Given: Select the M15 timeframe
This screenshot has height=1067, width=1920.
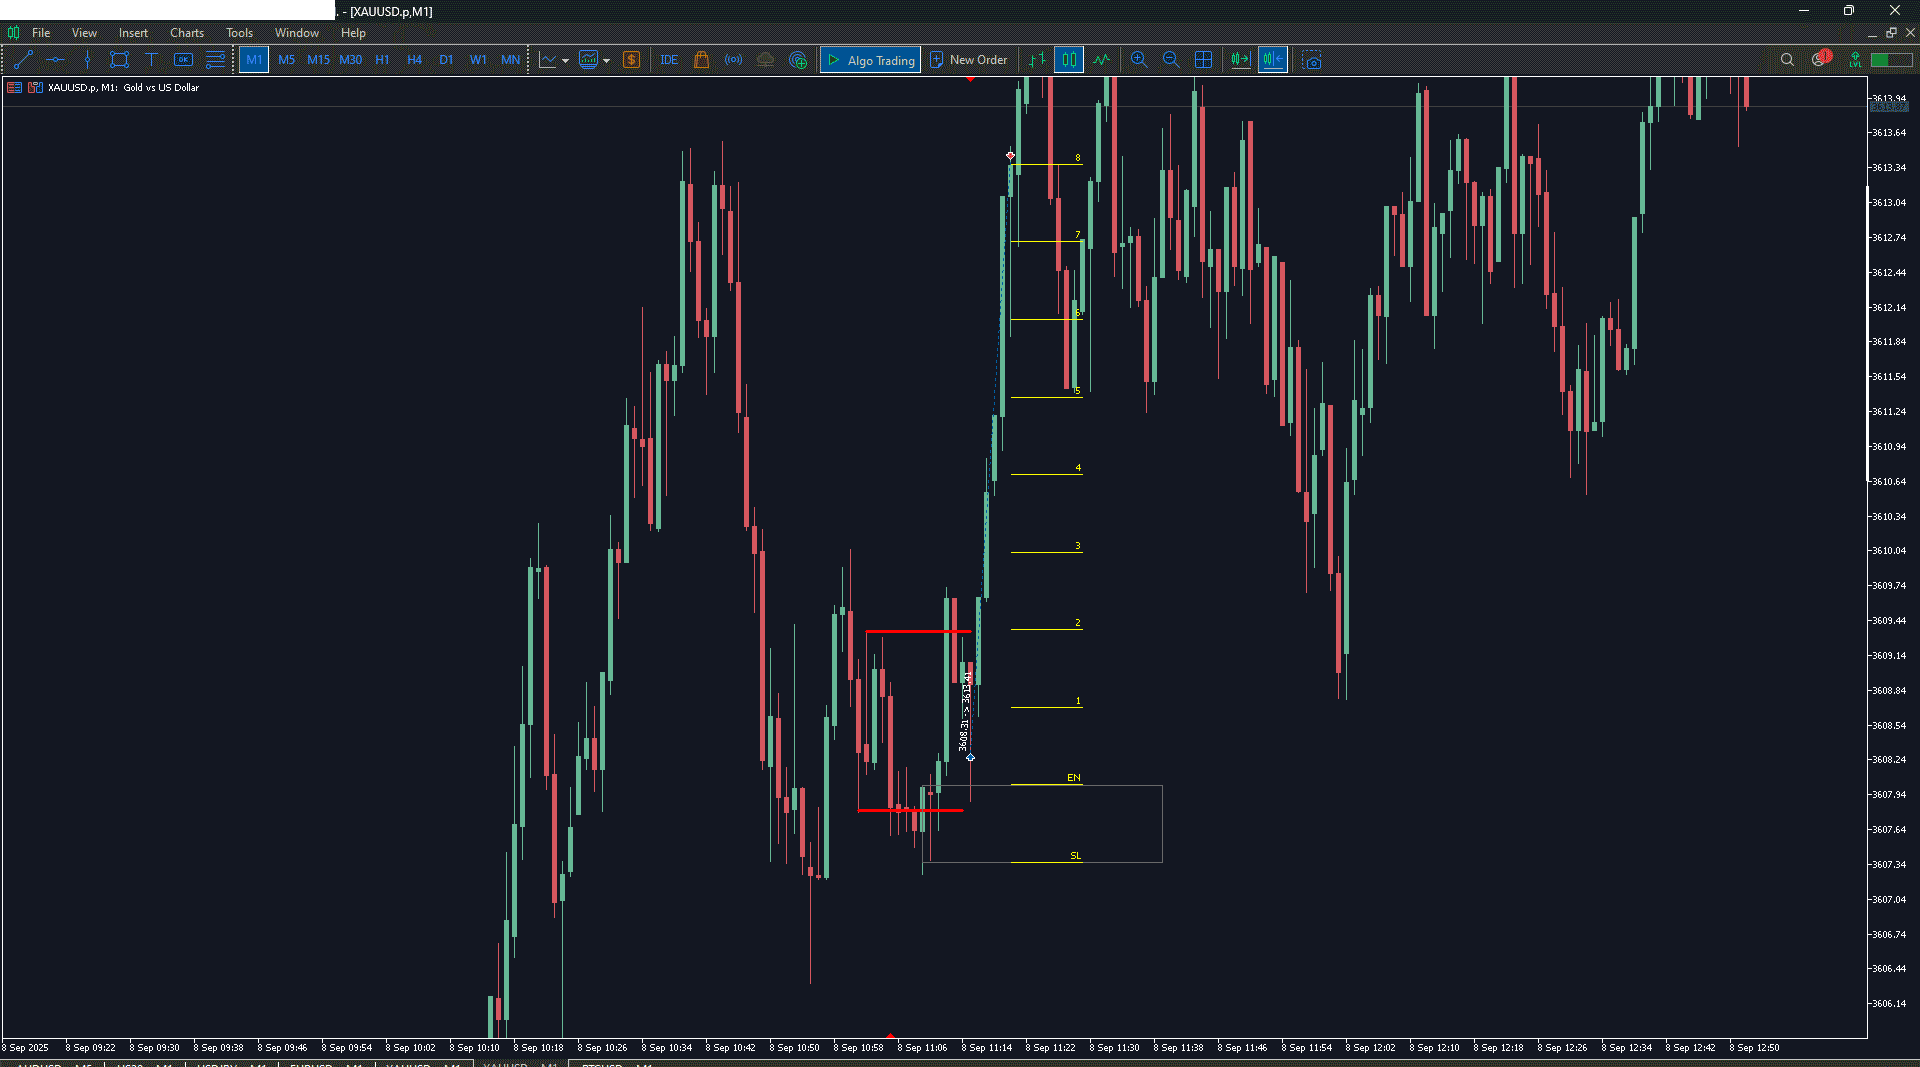Looking at the screenshot, I should click(318, 60).
